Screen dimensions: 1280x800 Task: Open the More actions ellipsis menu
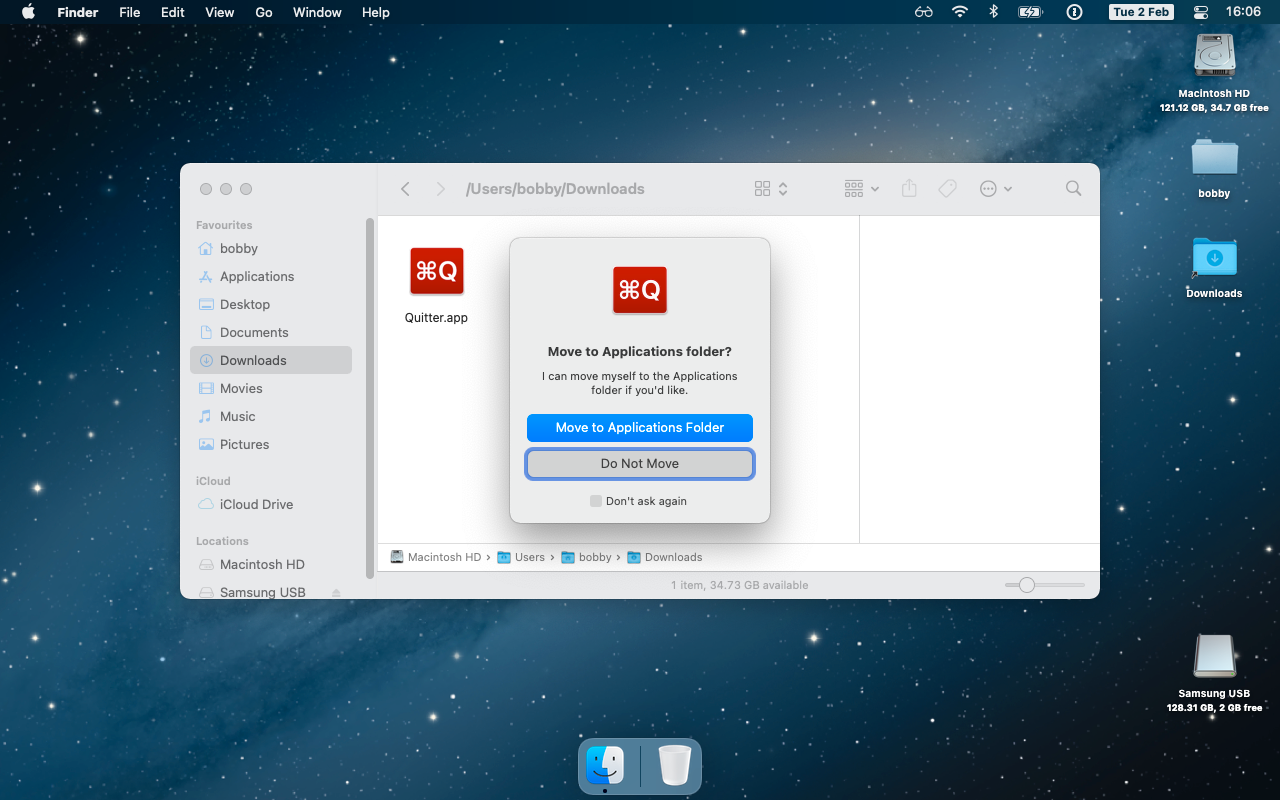[x=996, y=189]
